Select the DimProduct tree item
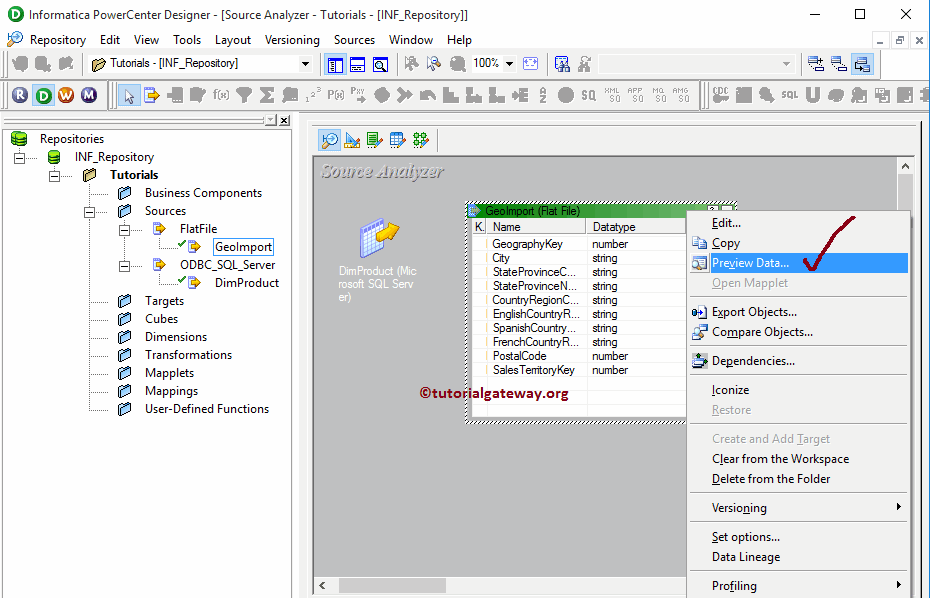 pyautogui.click(x=247, y=283)
